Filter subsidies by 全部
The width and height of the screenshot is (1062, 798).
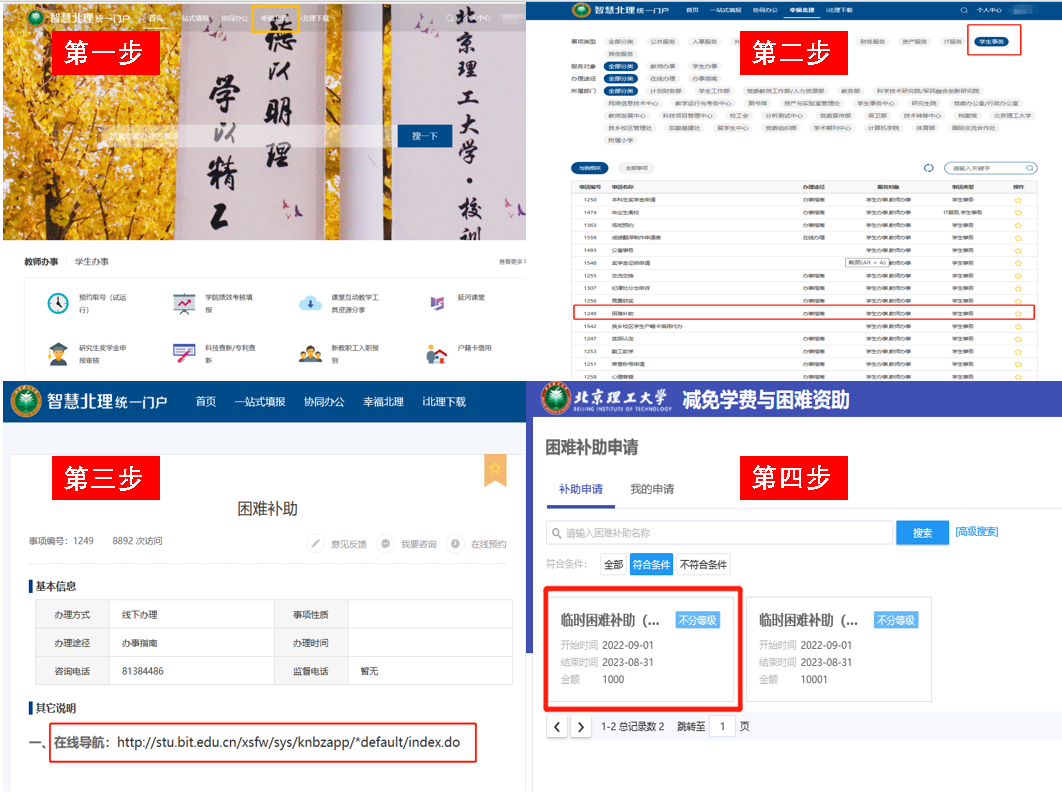pyautogui.click(x=614, y=564)
